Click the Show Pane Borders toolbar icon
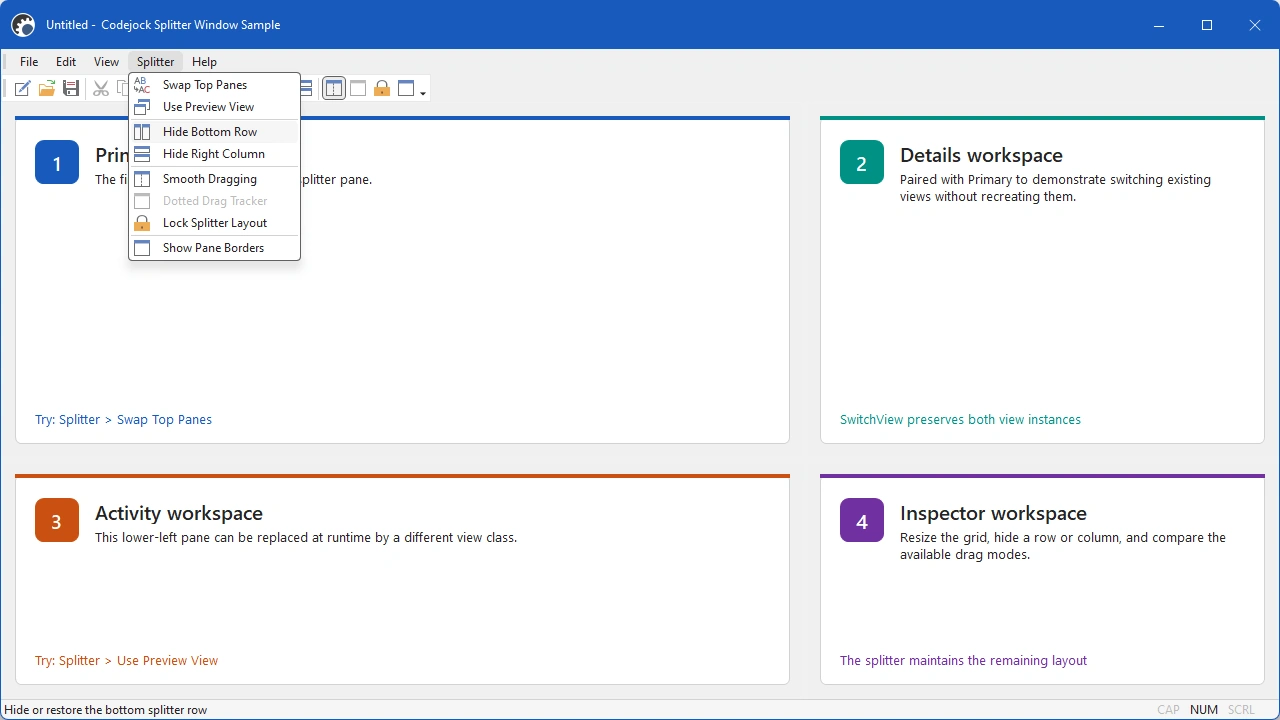Image resolution: width=1280 pixels, height=720 pixels. (406, 89)
